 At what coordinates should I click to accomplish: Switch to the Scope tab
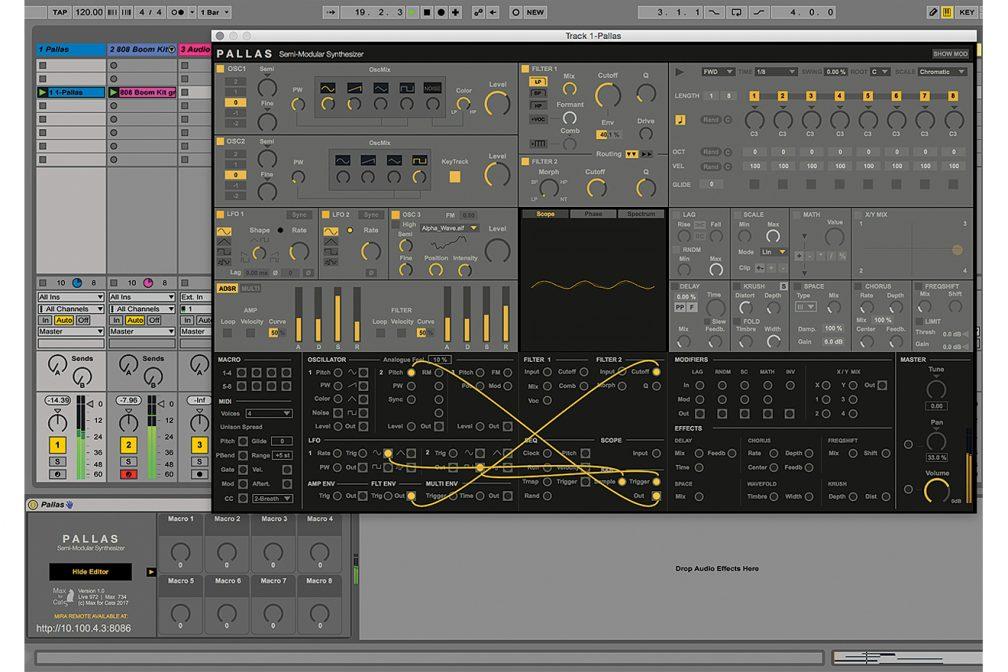[545, 214]
